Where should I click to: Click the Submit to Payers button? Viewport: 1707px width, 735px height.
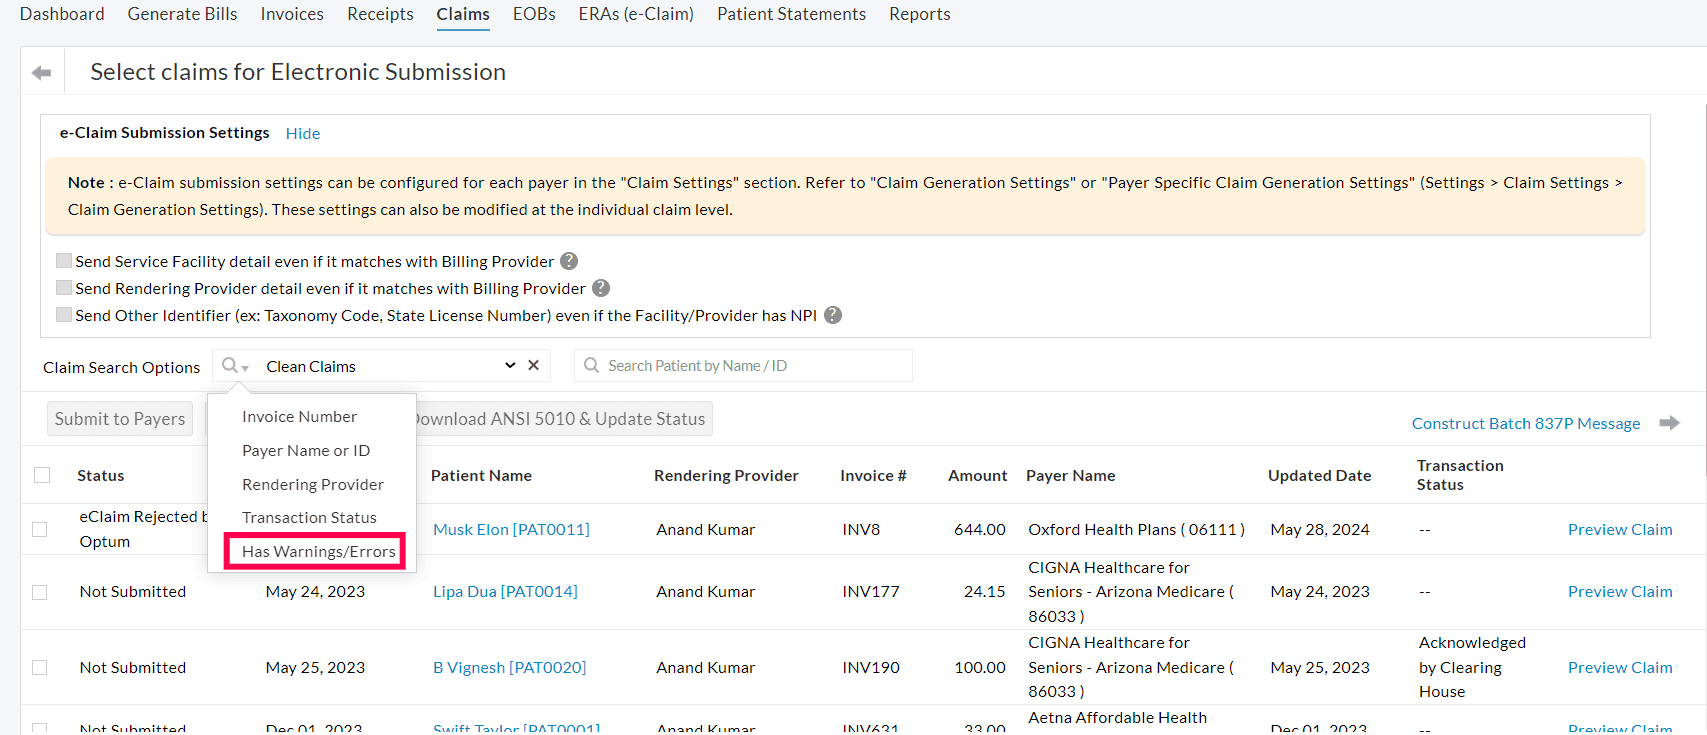(x=120, y=419)
